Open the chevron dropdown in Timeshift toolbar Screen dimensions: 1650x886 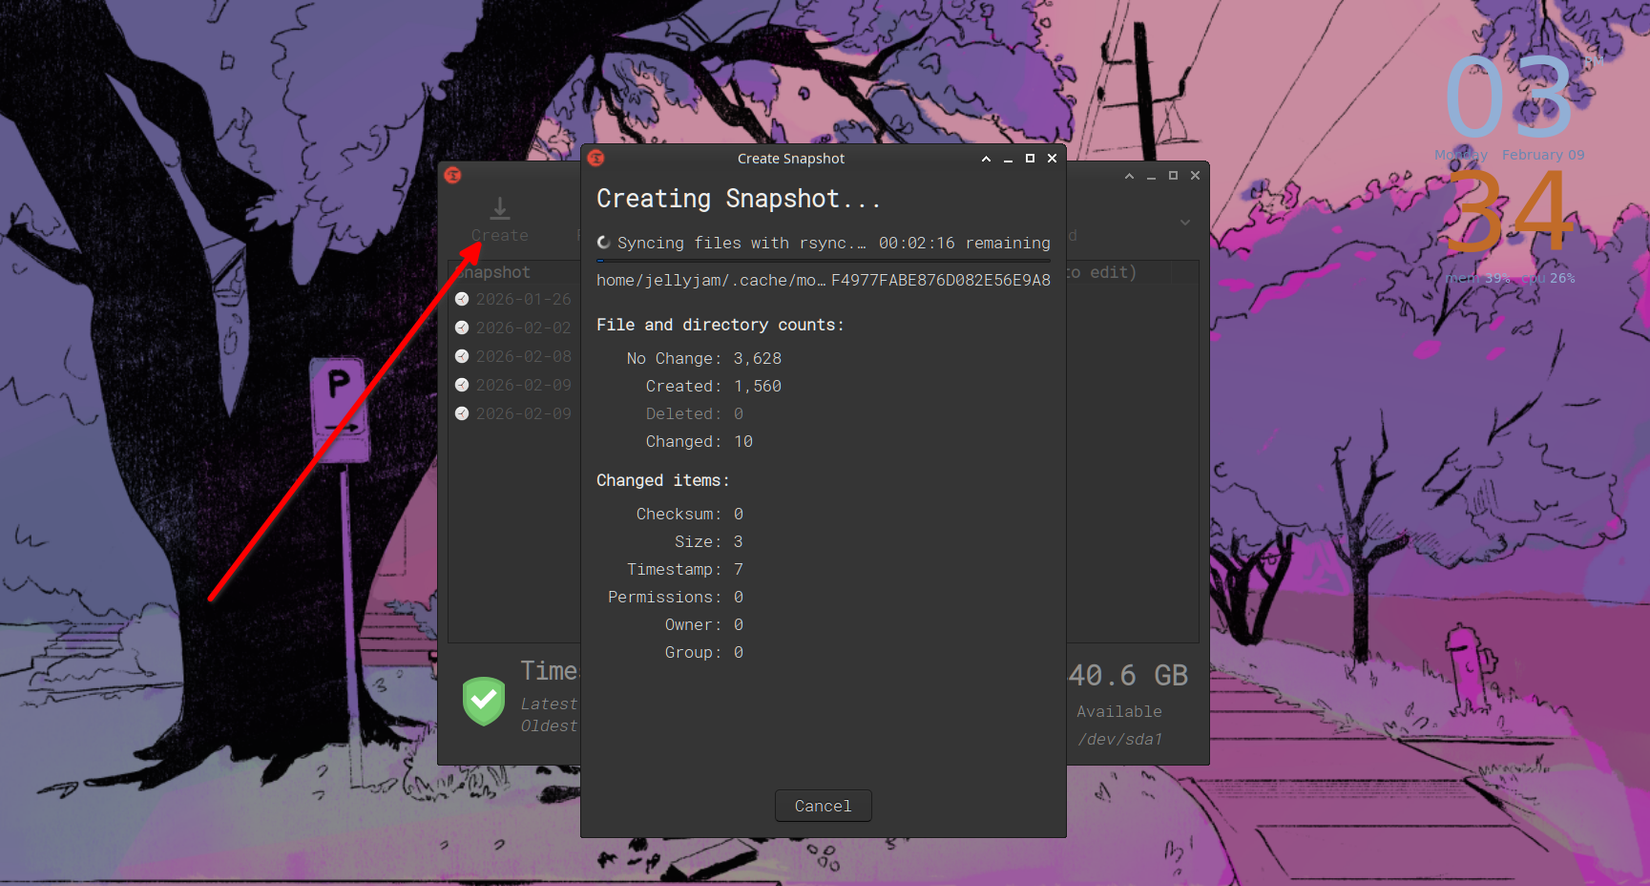pyautogui.click(x=1185, y=222)
